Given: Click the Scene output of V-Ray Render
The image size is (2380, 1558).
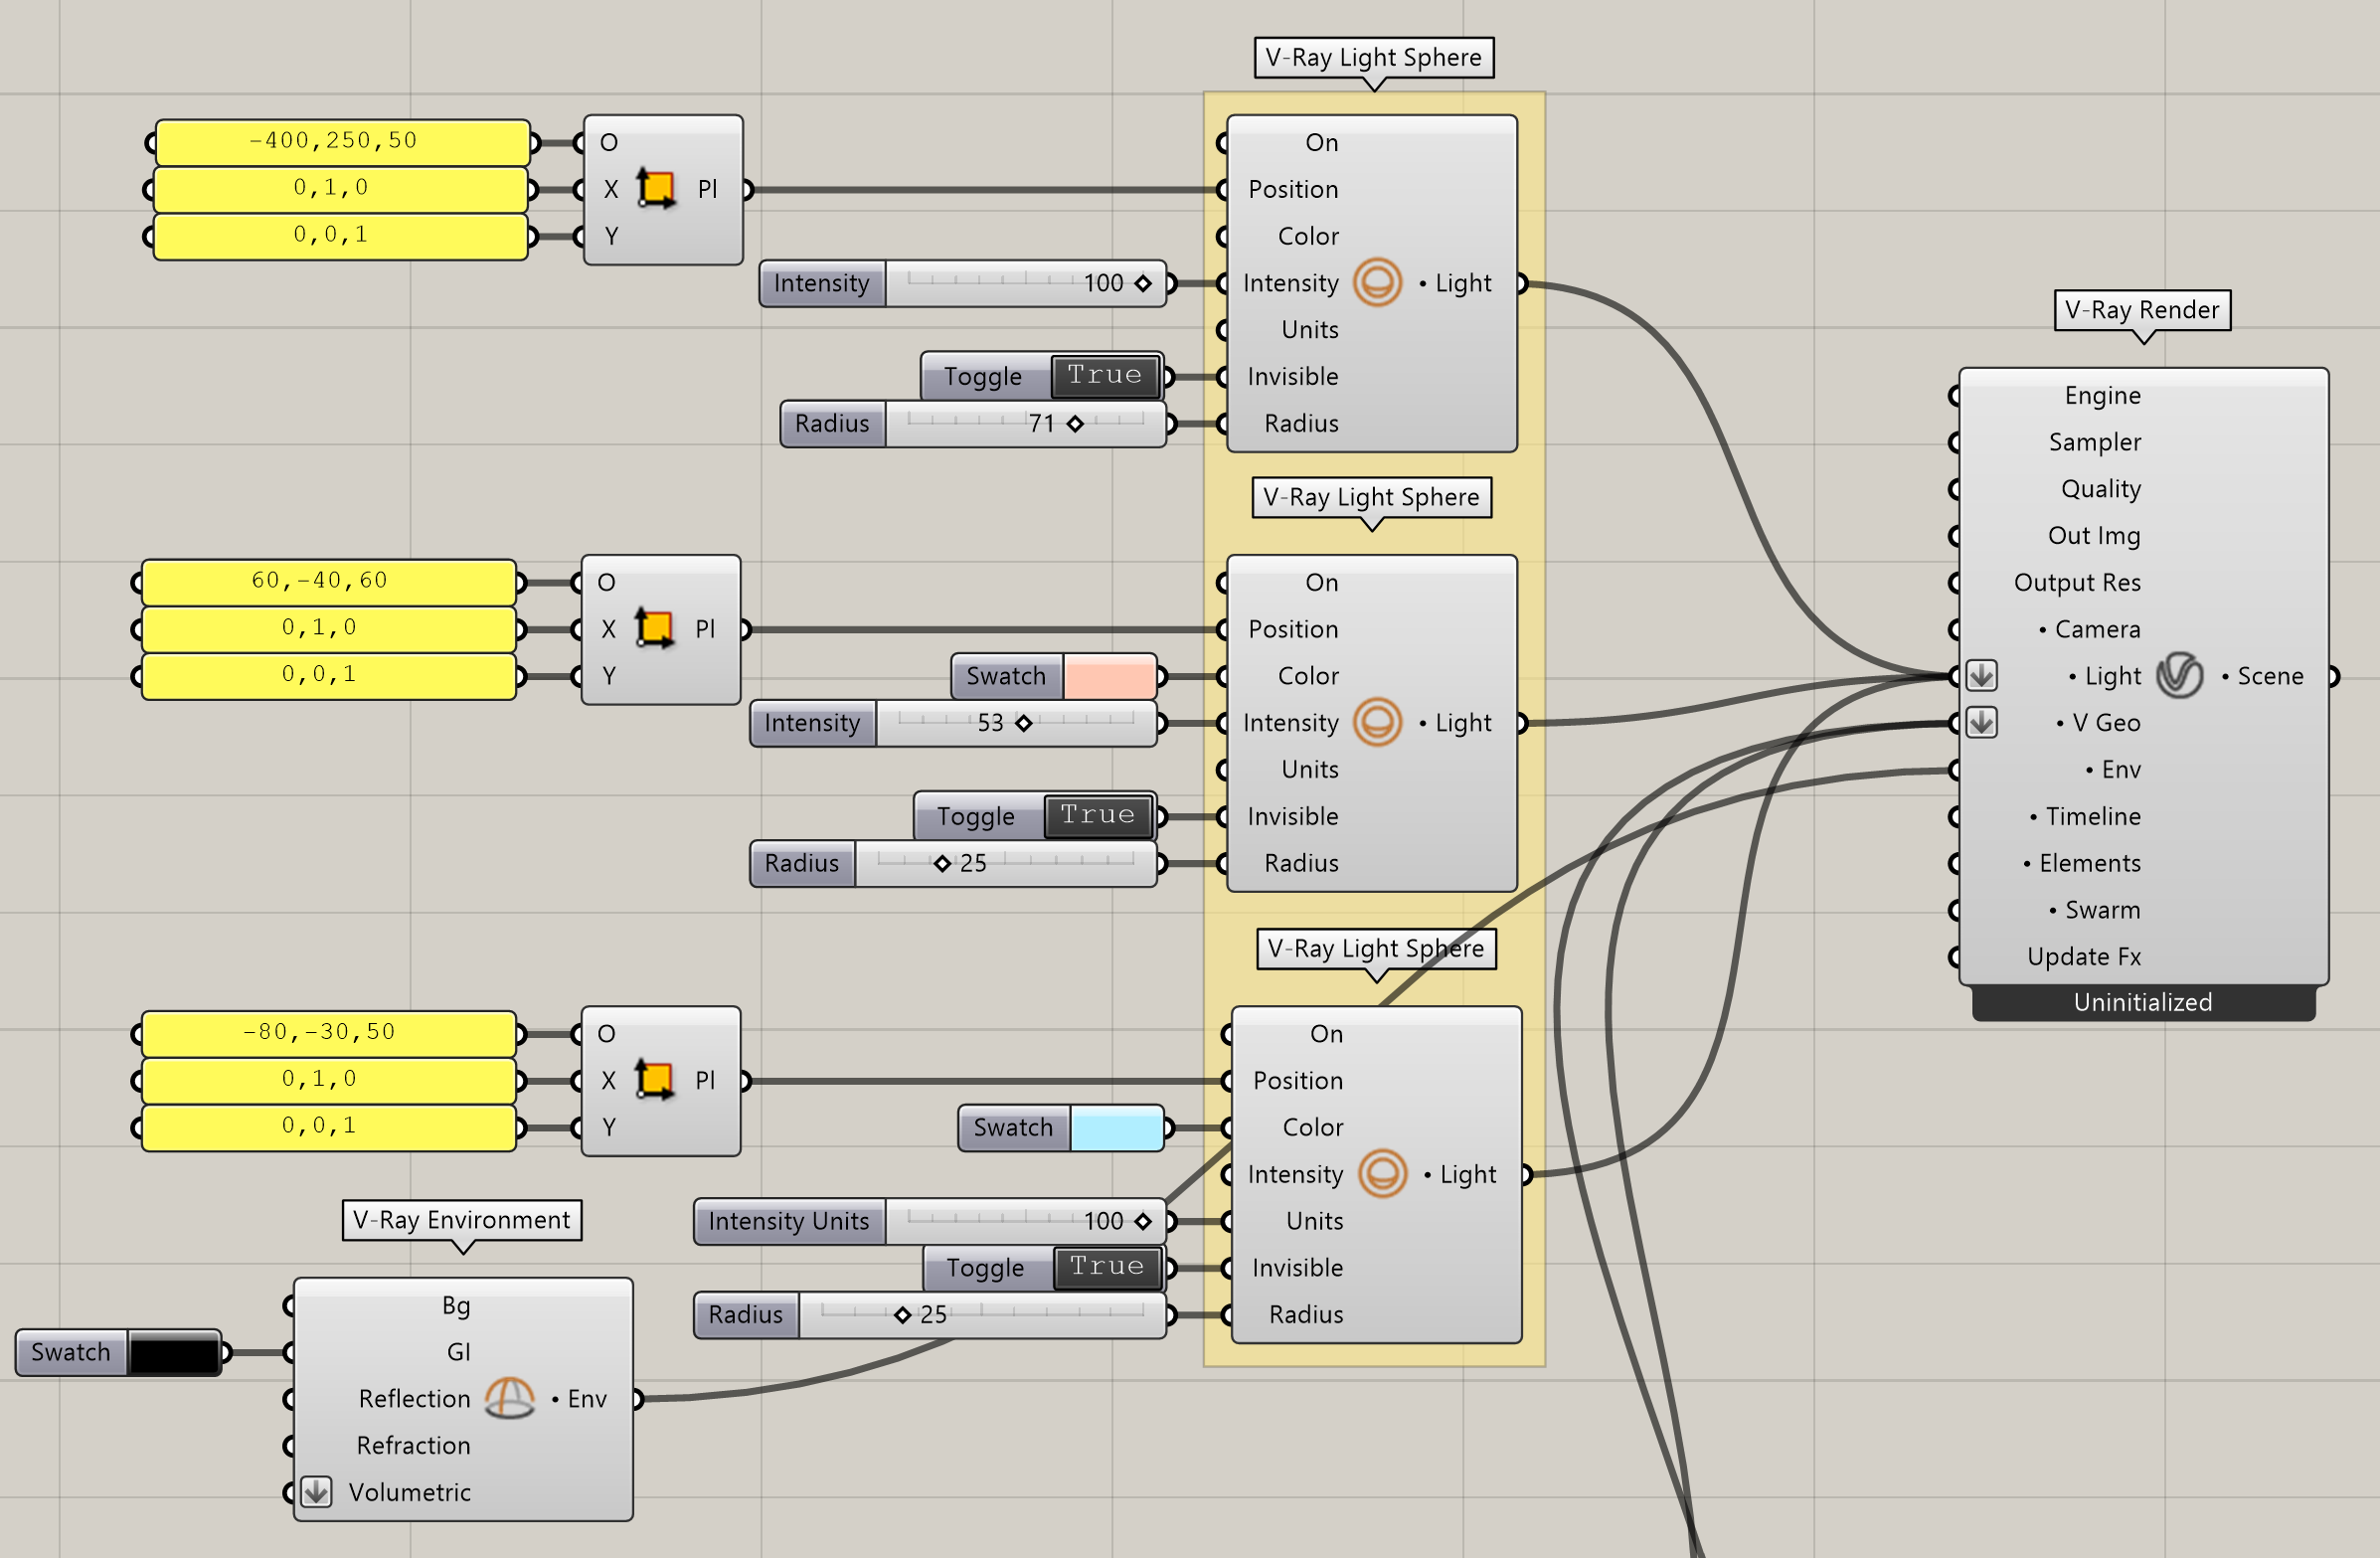Looking at the screenshot, I should pyautogui.click(x=2262, y=676).
